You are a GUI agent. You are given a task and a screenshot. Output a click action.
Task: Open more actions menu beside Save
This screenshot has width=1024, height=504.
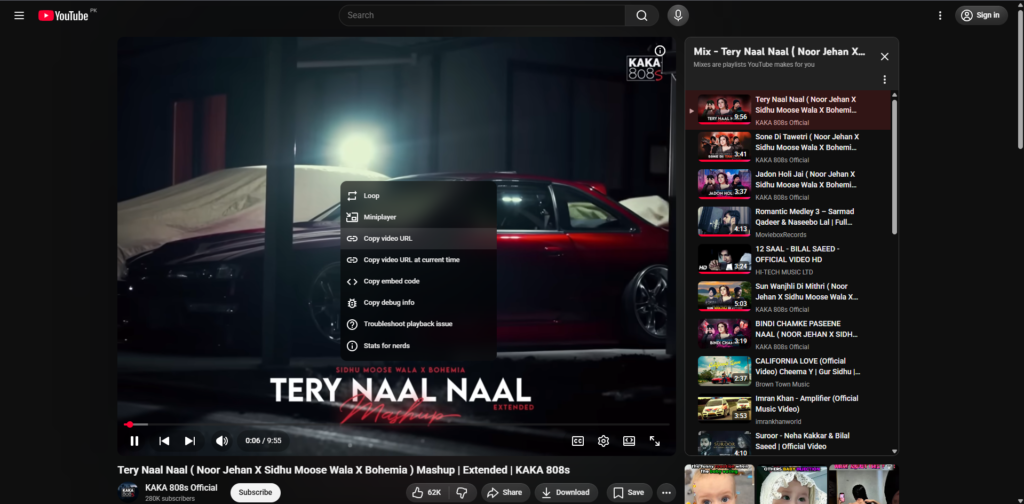click(667, 492)
